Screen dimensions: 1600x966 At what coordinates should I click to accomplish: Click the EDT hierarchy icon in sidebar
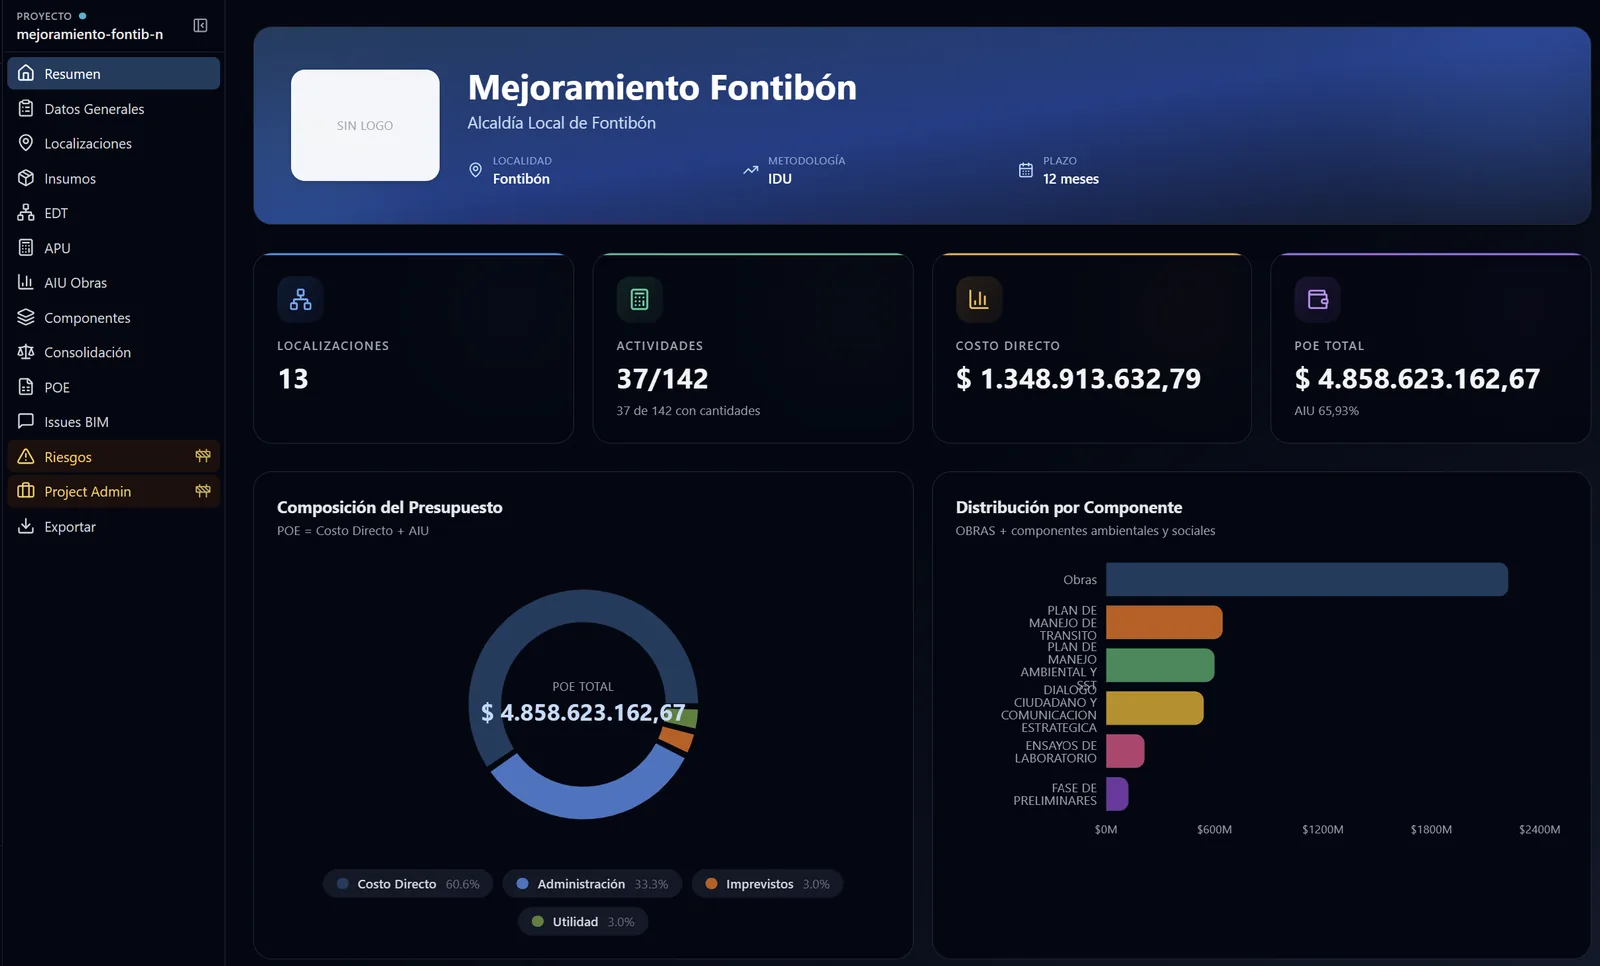point(26,212)
